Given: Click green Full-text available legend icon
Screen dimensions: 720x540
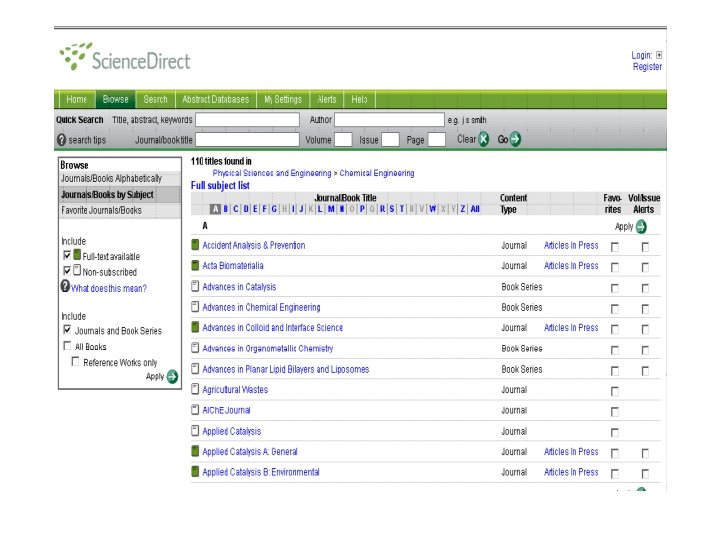Looking at the screenshot, I should click(77, 254).
